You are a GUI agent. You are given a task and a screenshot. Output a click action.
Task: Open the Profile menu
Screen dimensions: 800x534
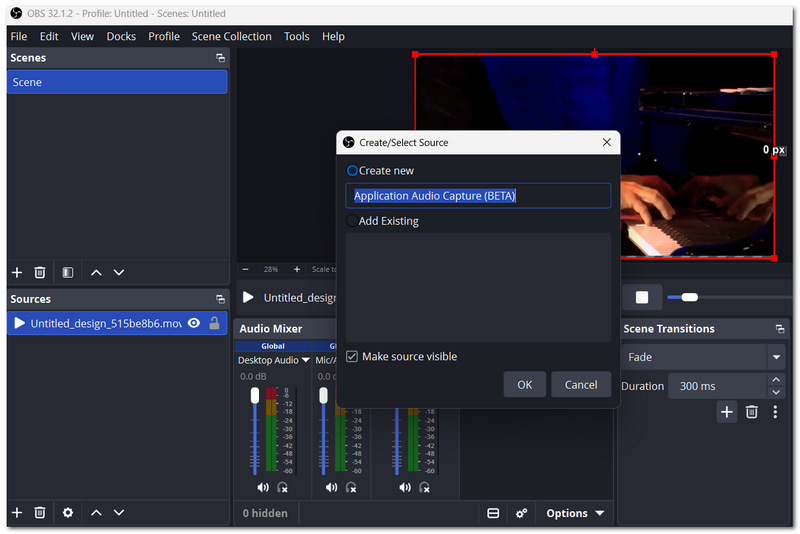[x=164, y=36]
